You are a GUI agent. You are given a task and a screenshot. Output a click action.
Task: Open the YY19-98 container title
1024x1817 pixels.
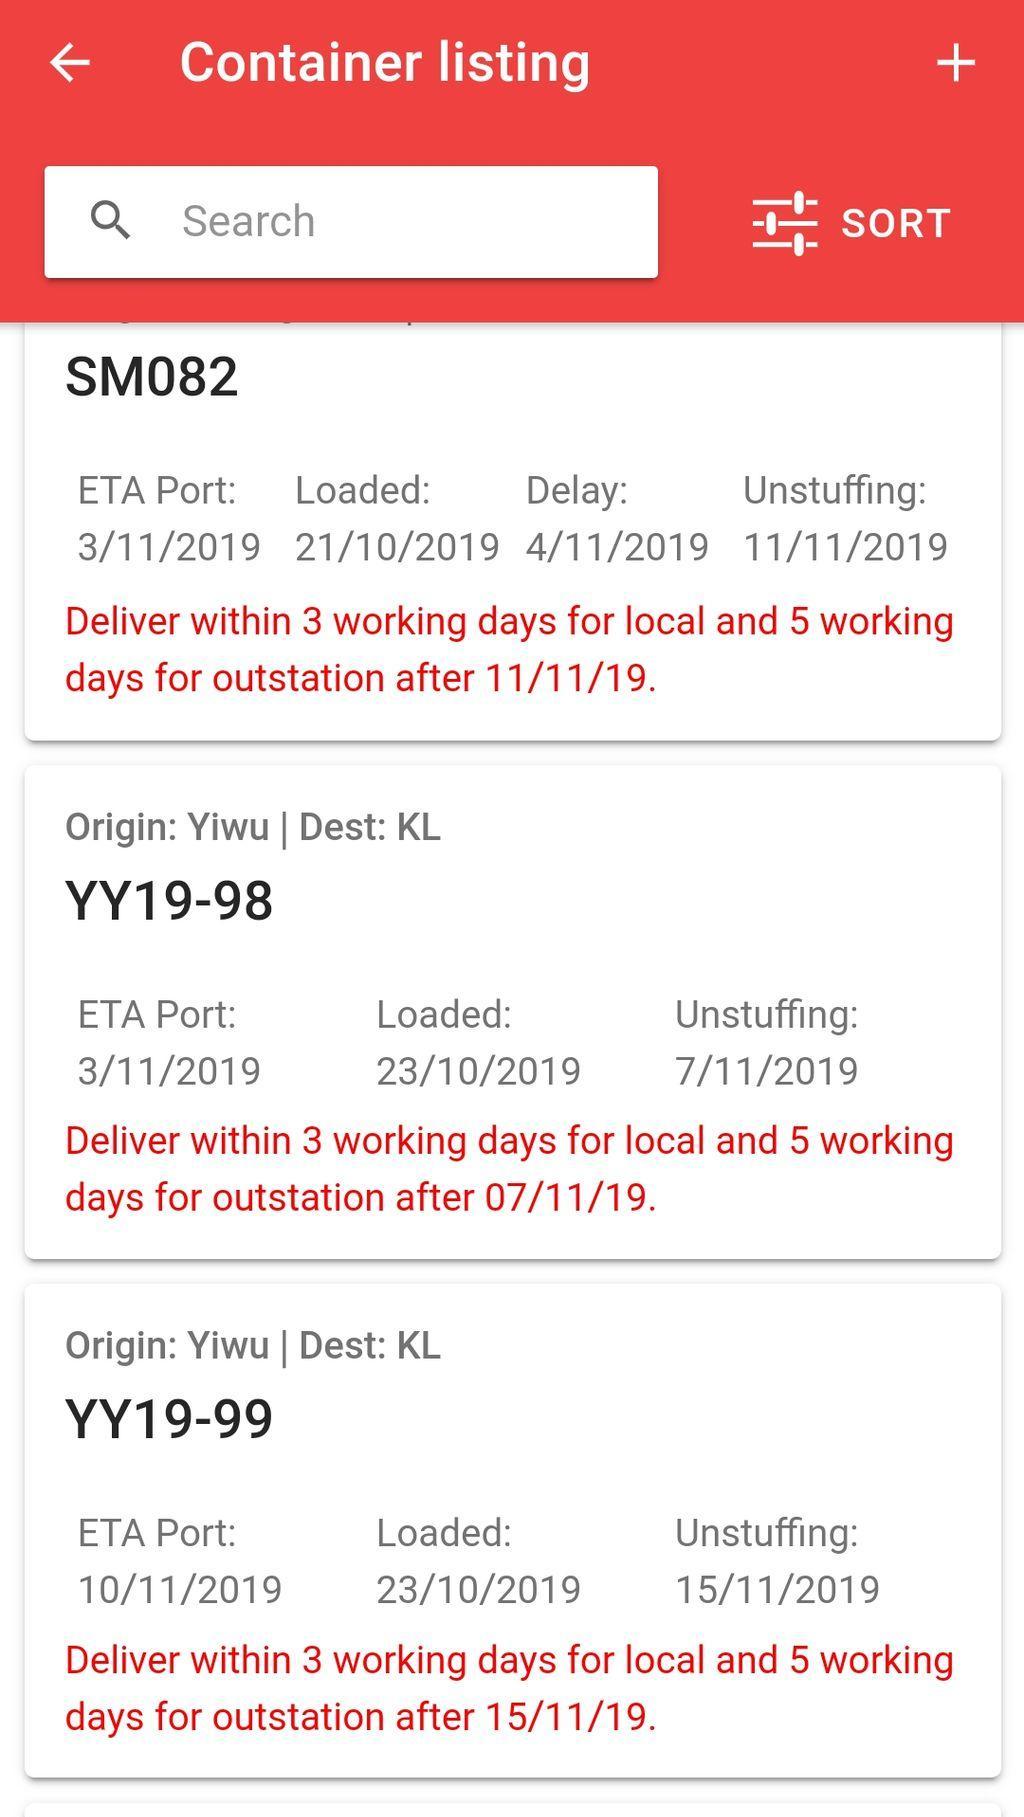169,900
